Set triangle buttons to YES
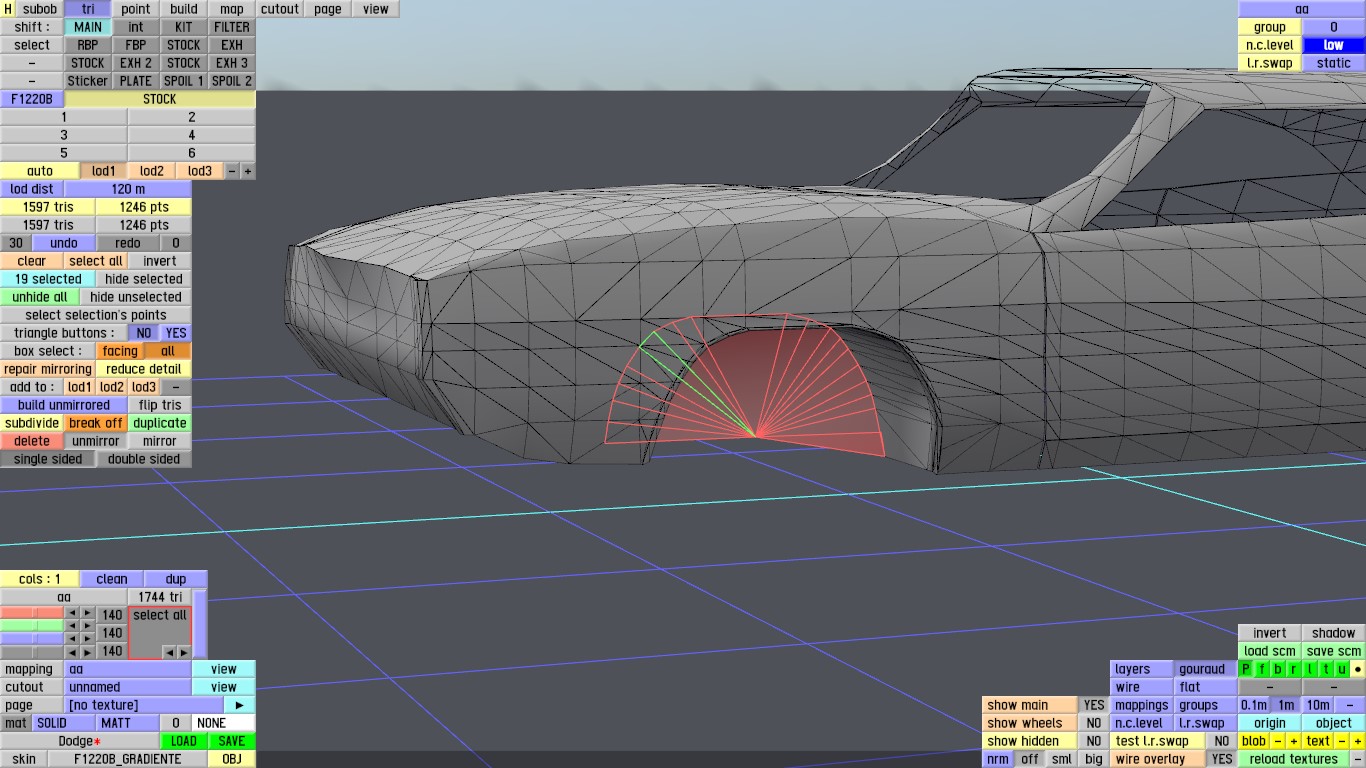The image size is (1366, 768). pos(176,333)
